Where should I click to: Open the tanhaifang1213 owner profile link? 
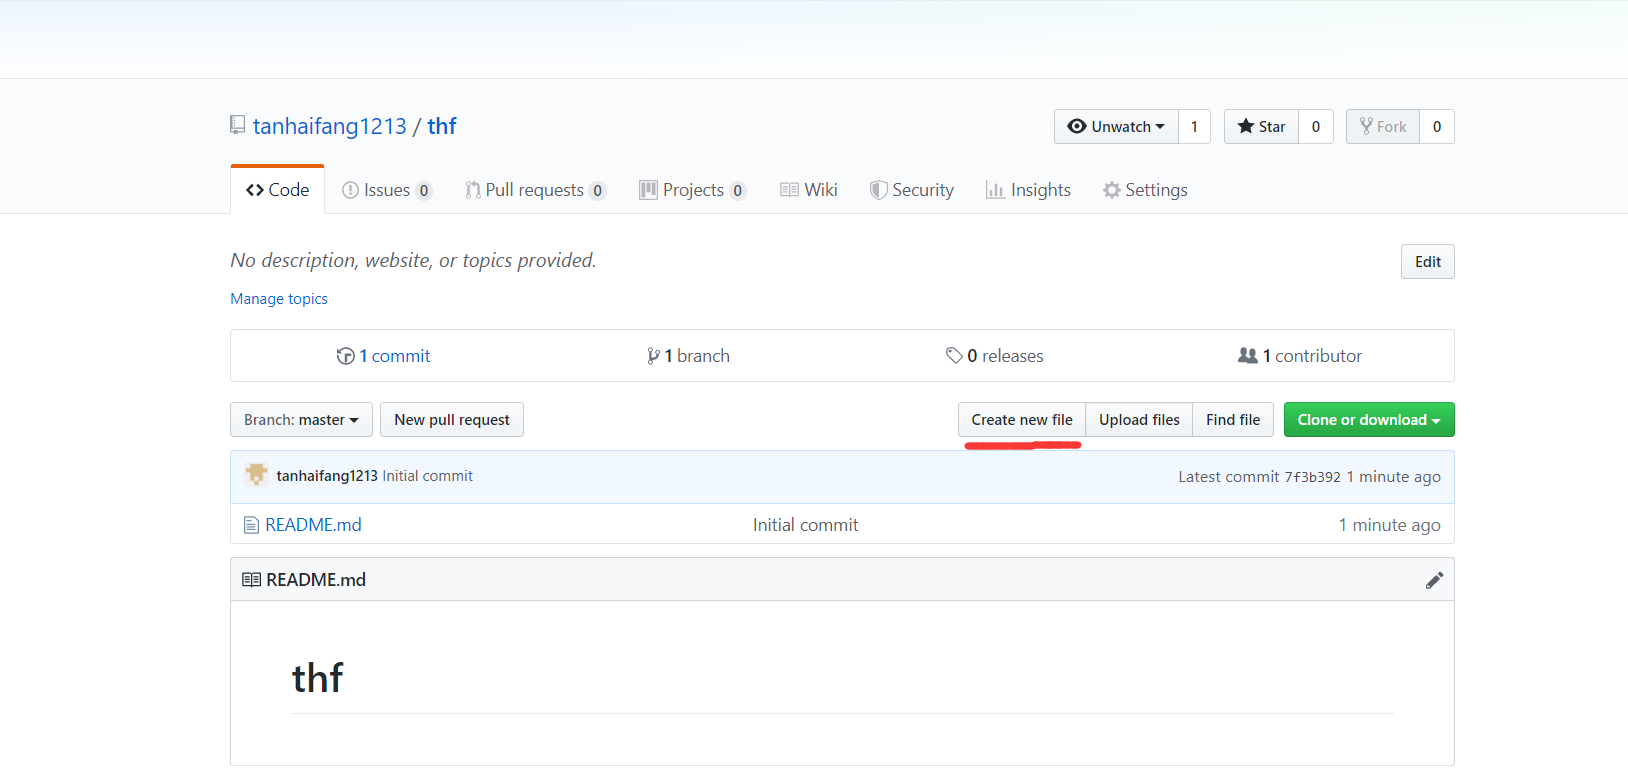point(330,126)
